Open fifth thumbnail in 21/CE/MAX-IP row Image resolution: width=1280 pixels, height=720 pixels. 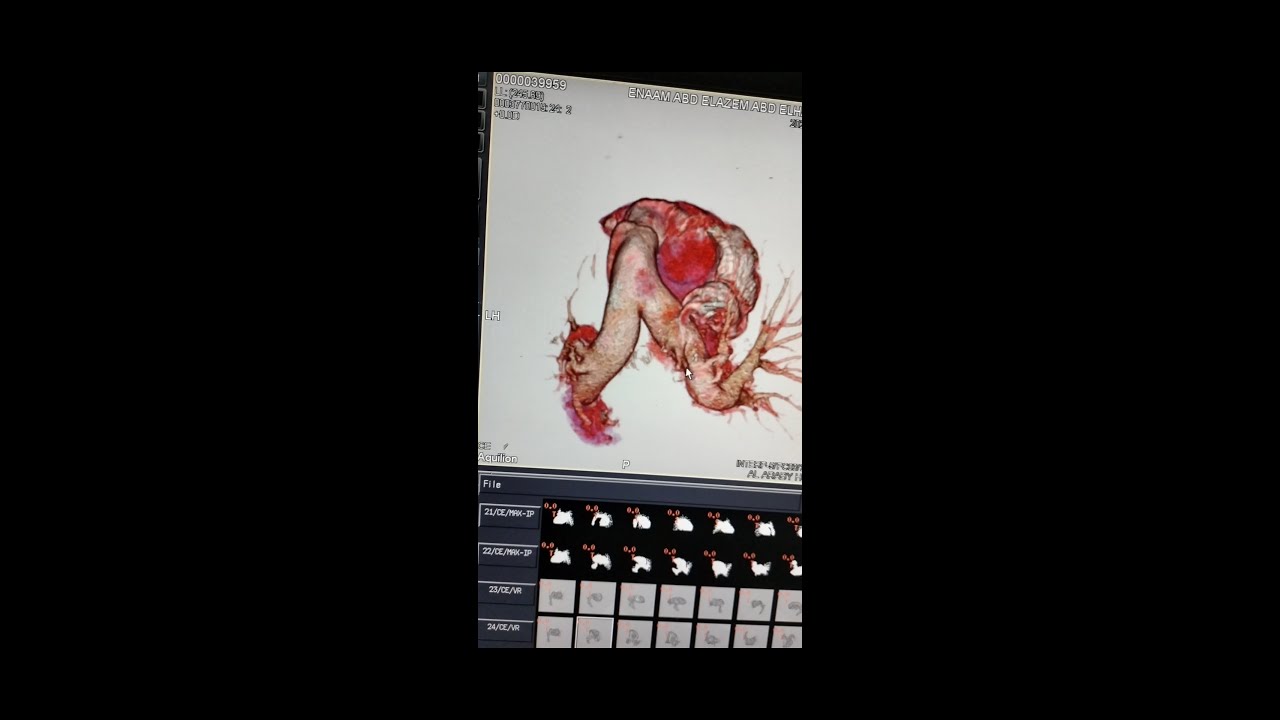721,524
